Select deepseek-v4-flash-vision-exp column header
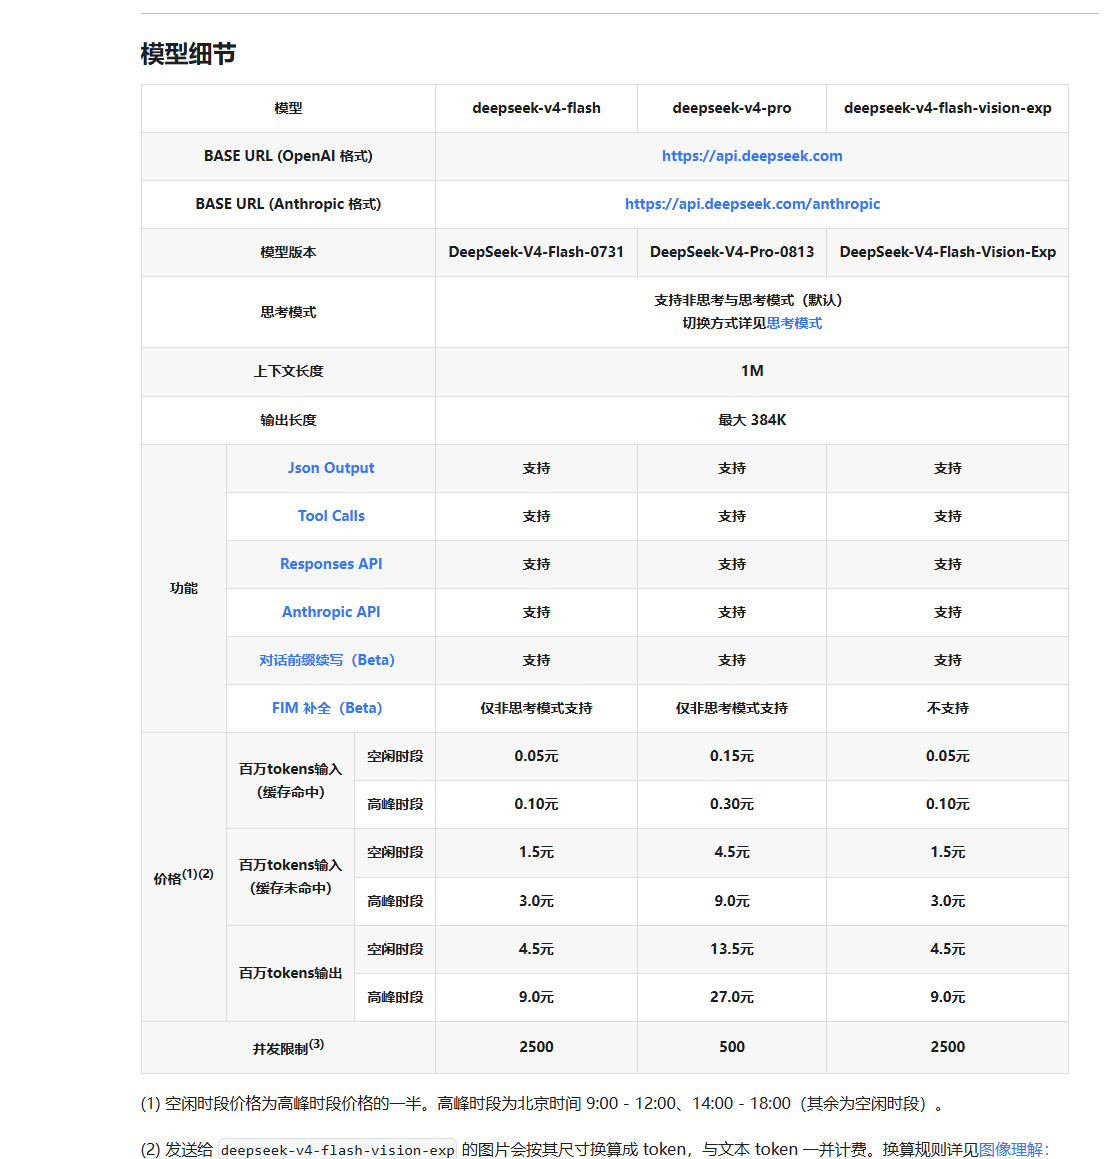Viewport: 1107px width, 1159px height. [x=947, y=108]
